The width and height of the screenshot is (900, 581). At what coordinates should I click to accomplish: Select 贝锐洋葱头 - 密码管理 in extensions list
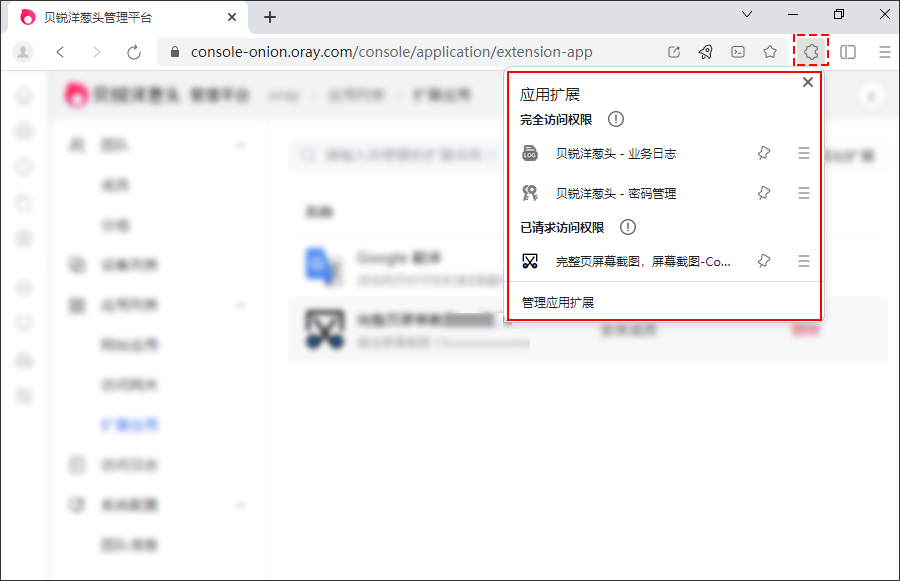pyautogui.click(x=622, y=193)
